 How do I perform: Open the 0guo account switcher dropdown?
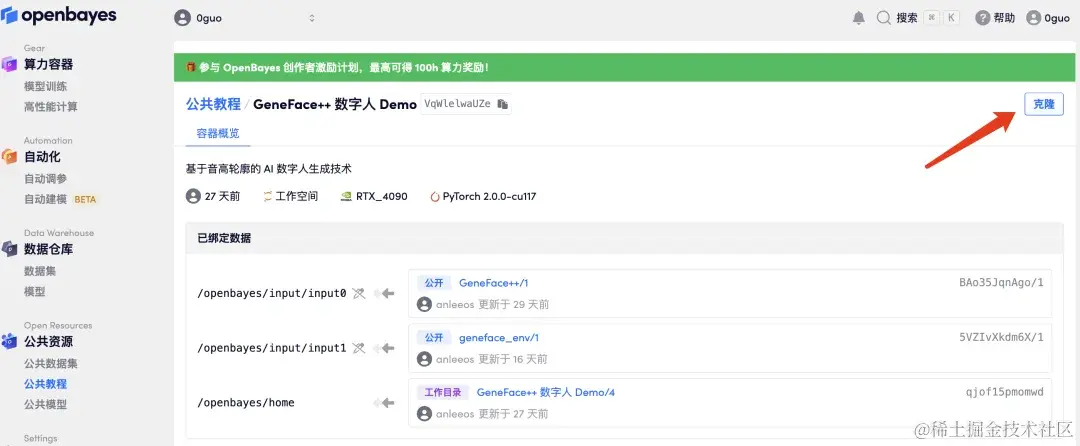245,19
